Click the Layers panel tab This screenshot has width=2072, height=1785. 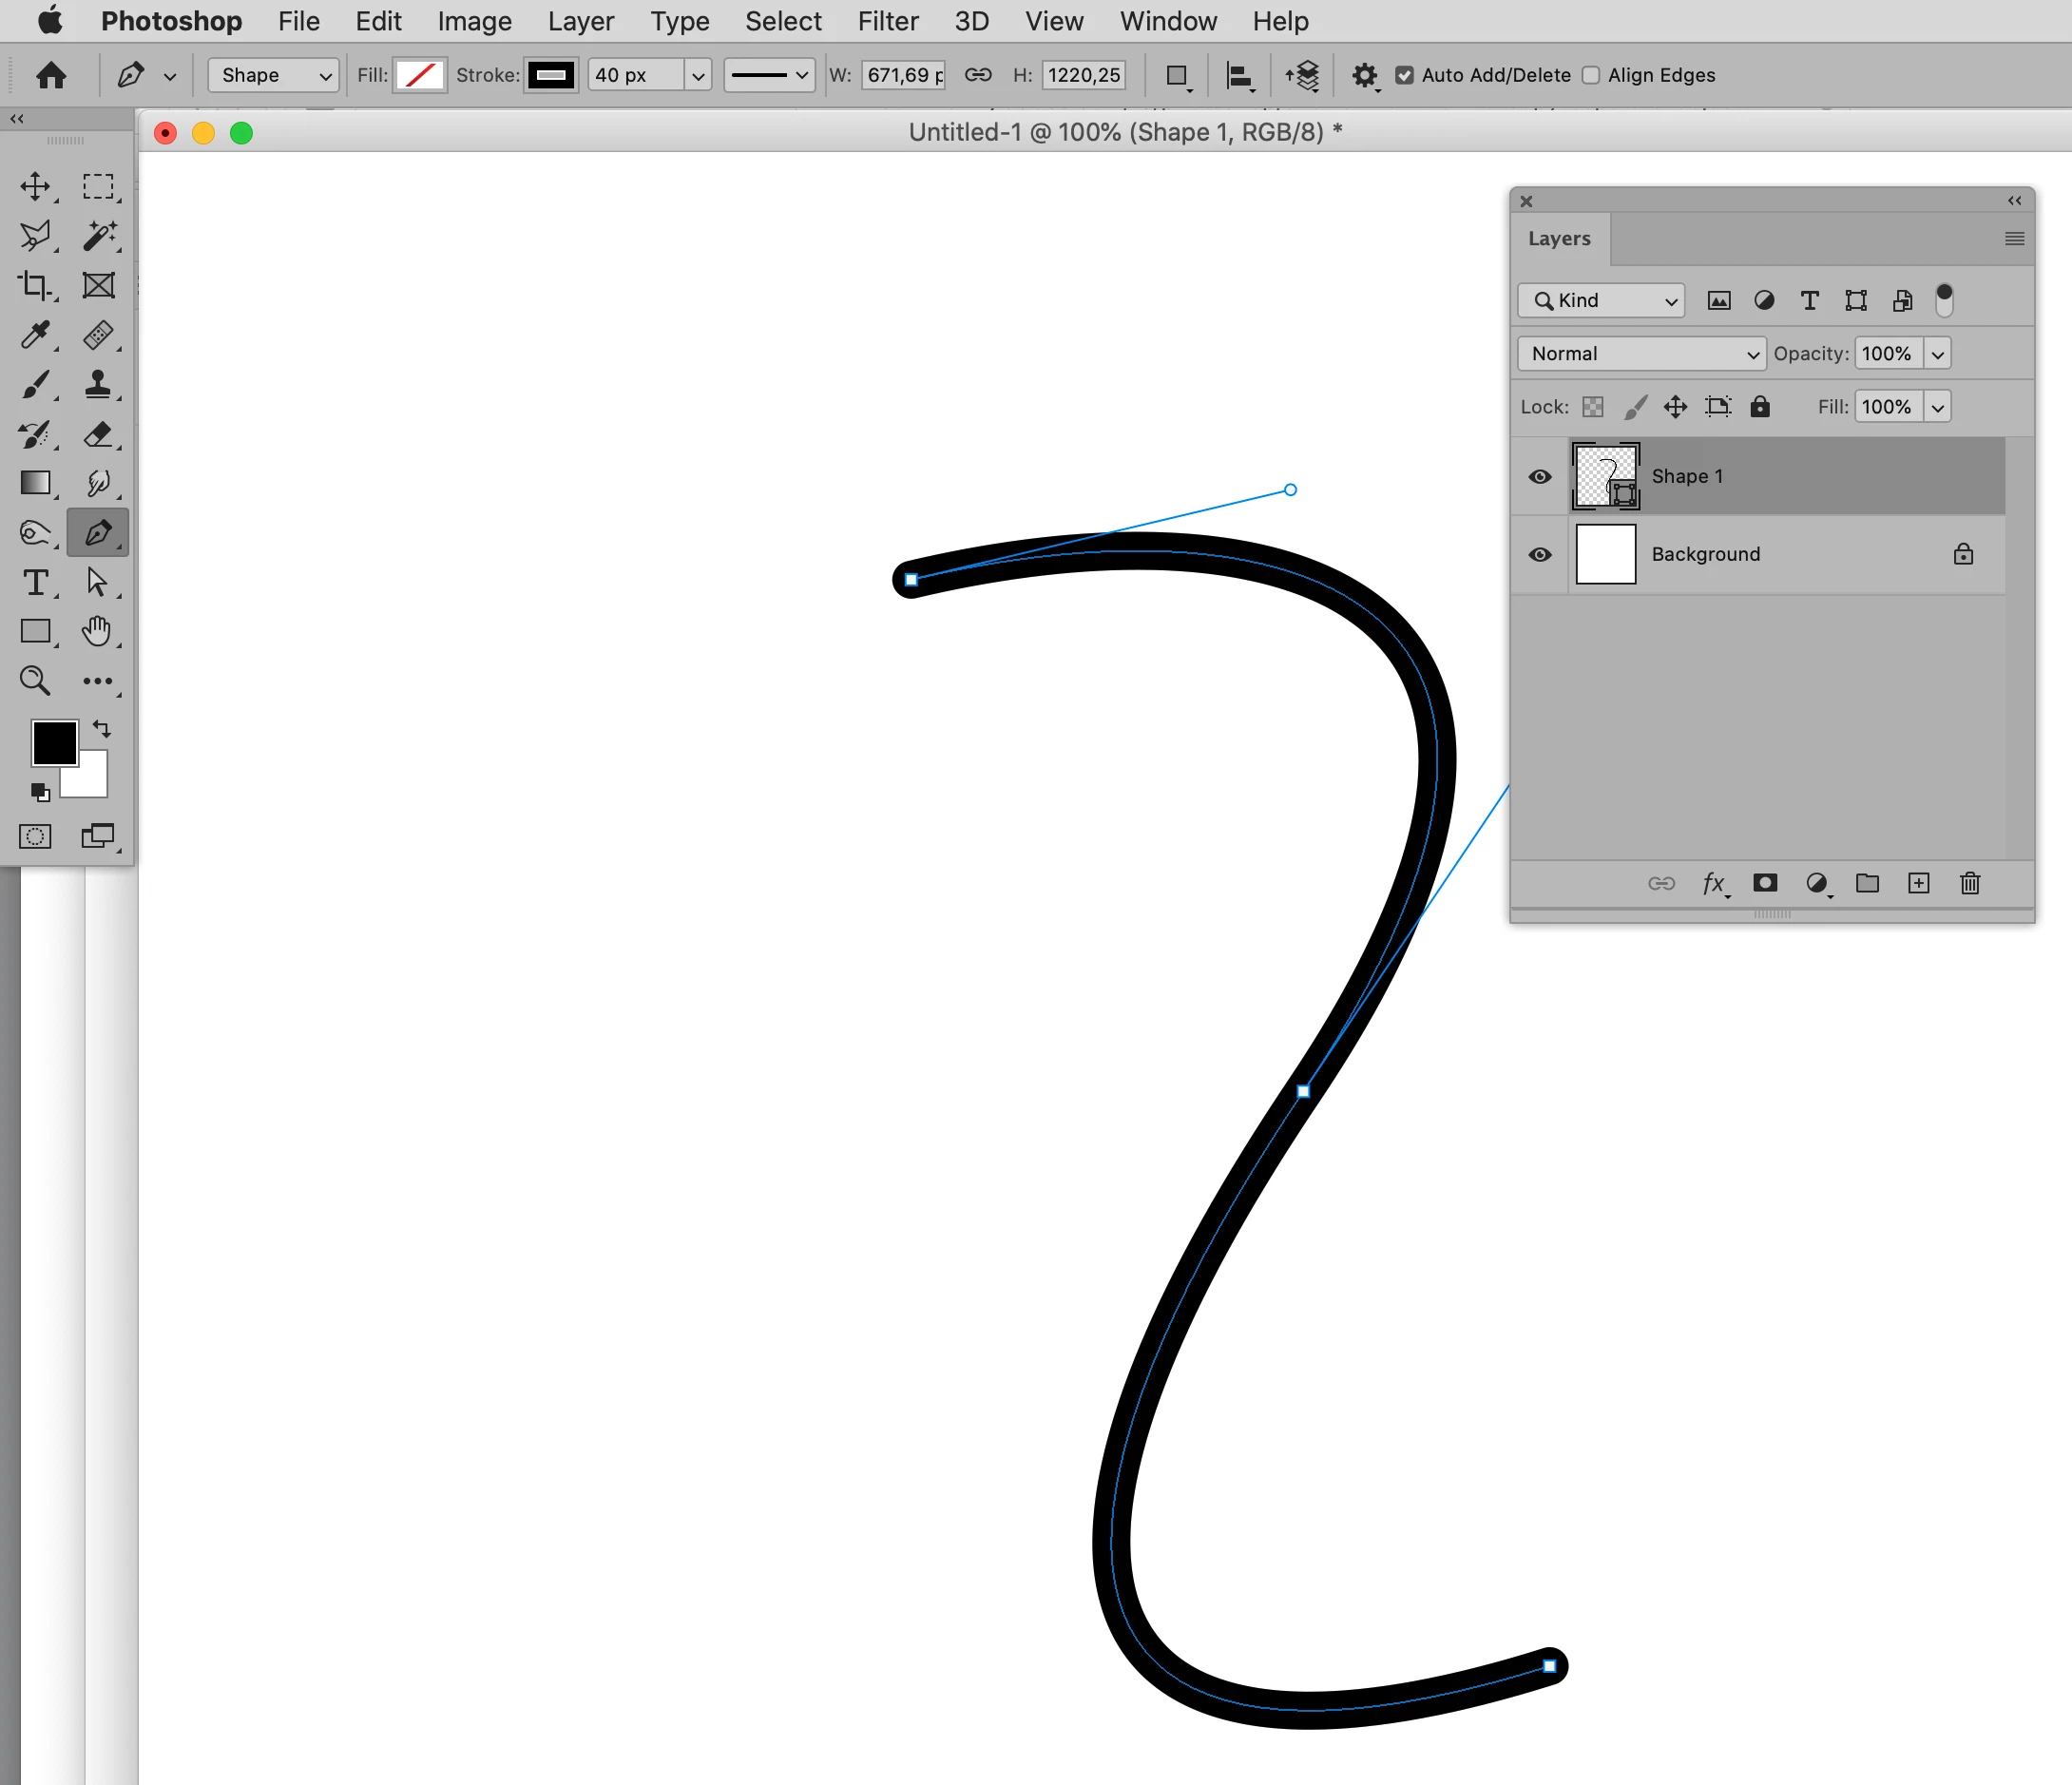[x=1558, y=239]
